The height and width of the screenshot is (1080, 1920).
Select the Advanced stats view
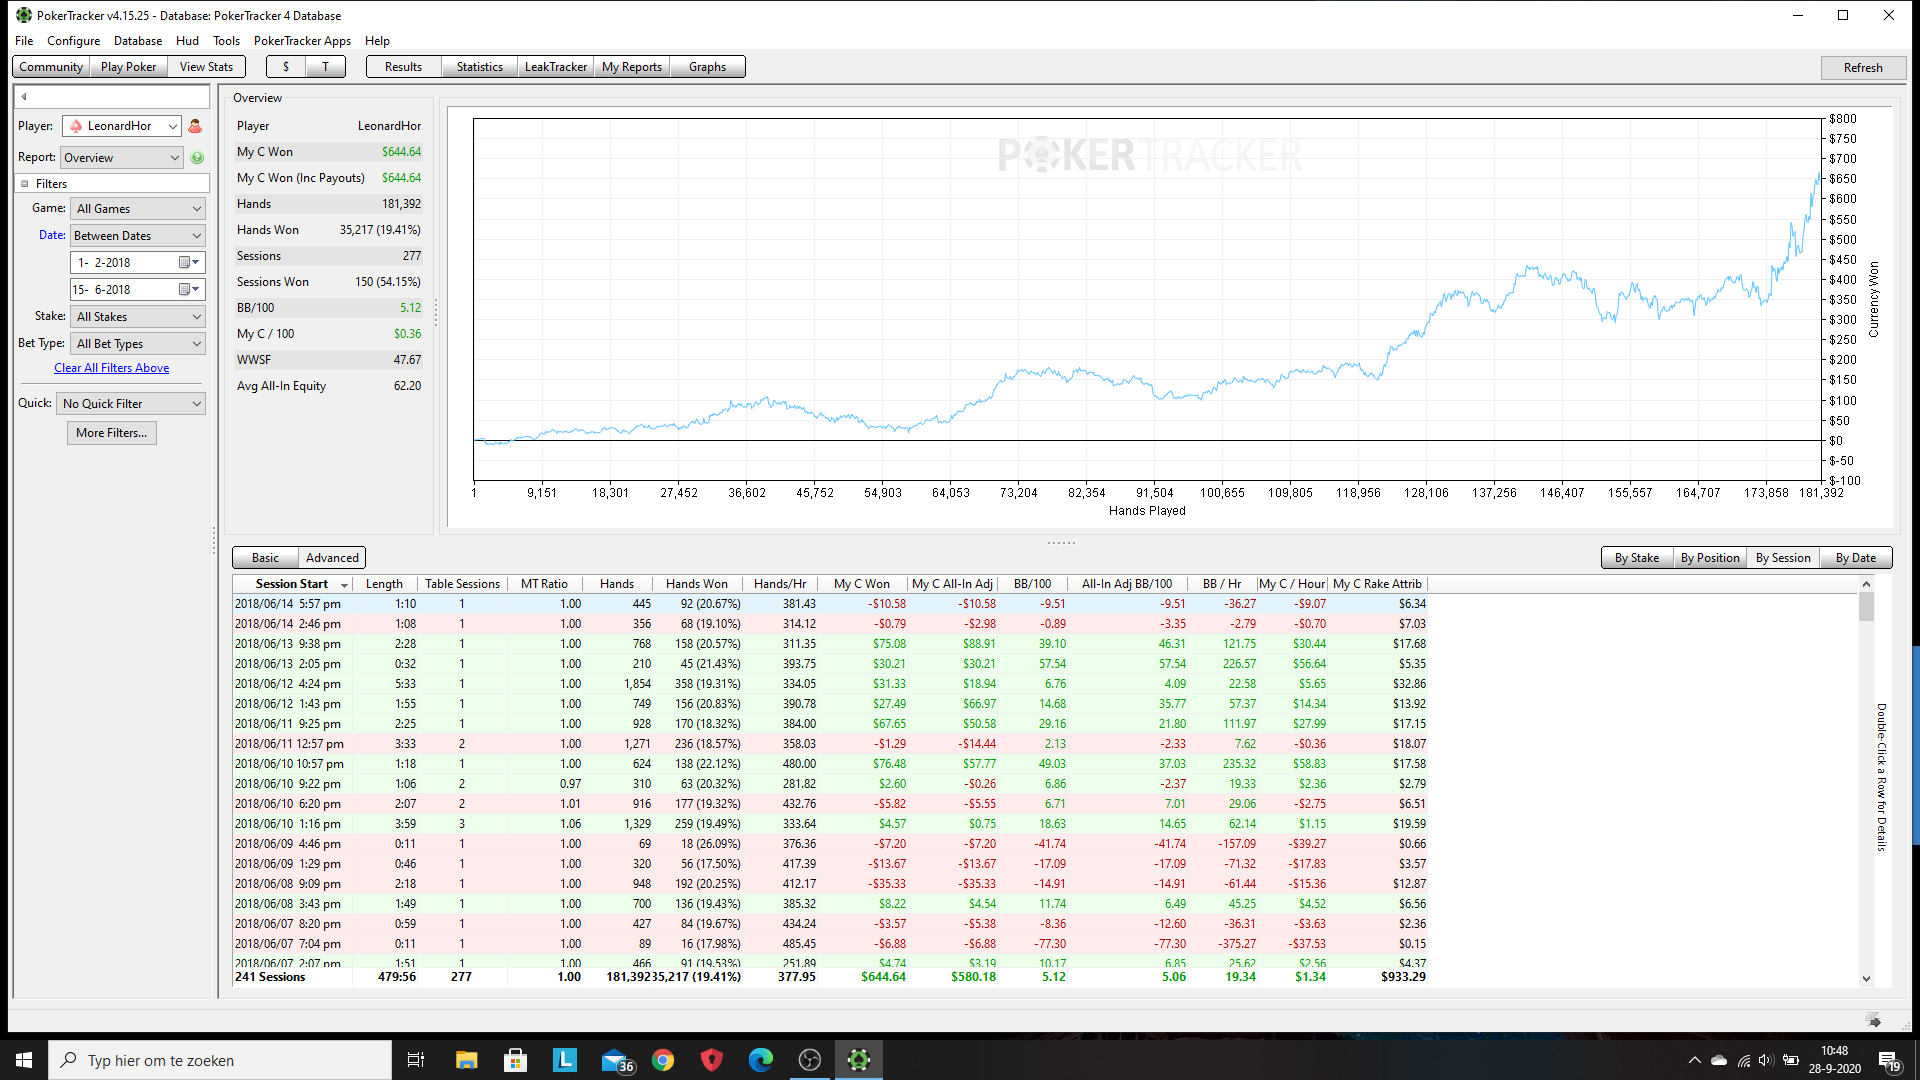coord(332,558)
